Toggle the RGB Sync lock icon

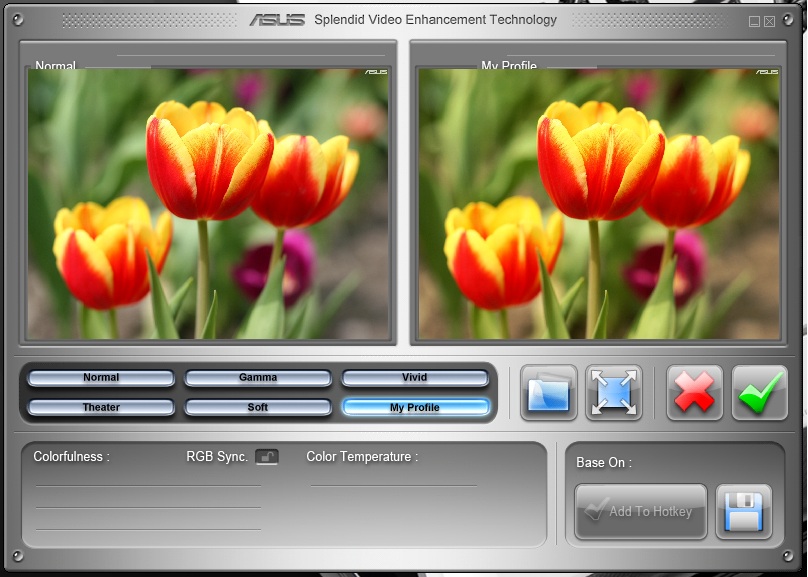click(x=267, y=457)
